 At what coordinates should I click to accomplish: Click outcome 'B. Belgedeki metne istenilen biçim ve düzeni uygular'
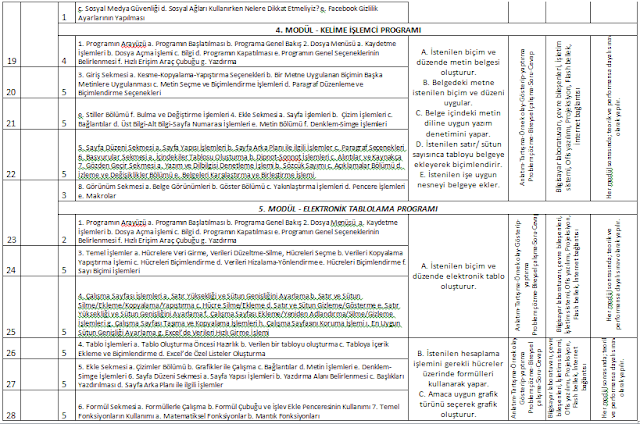click(458, 93)
